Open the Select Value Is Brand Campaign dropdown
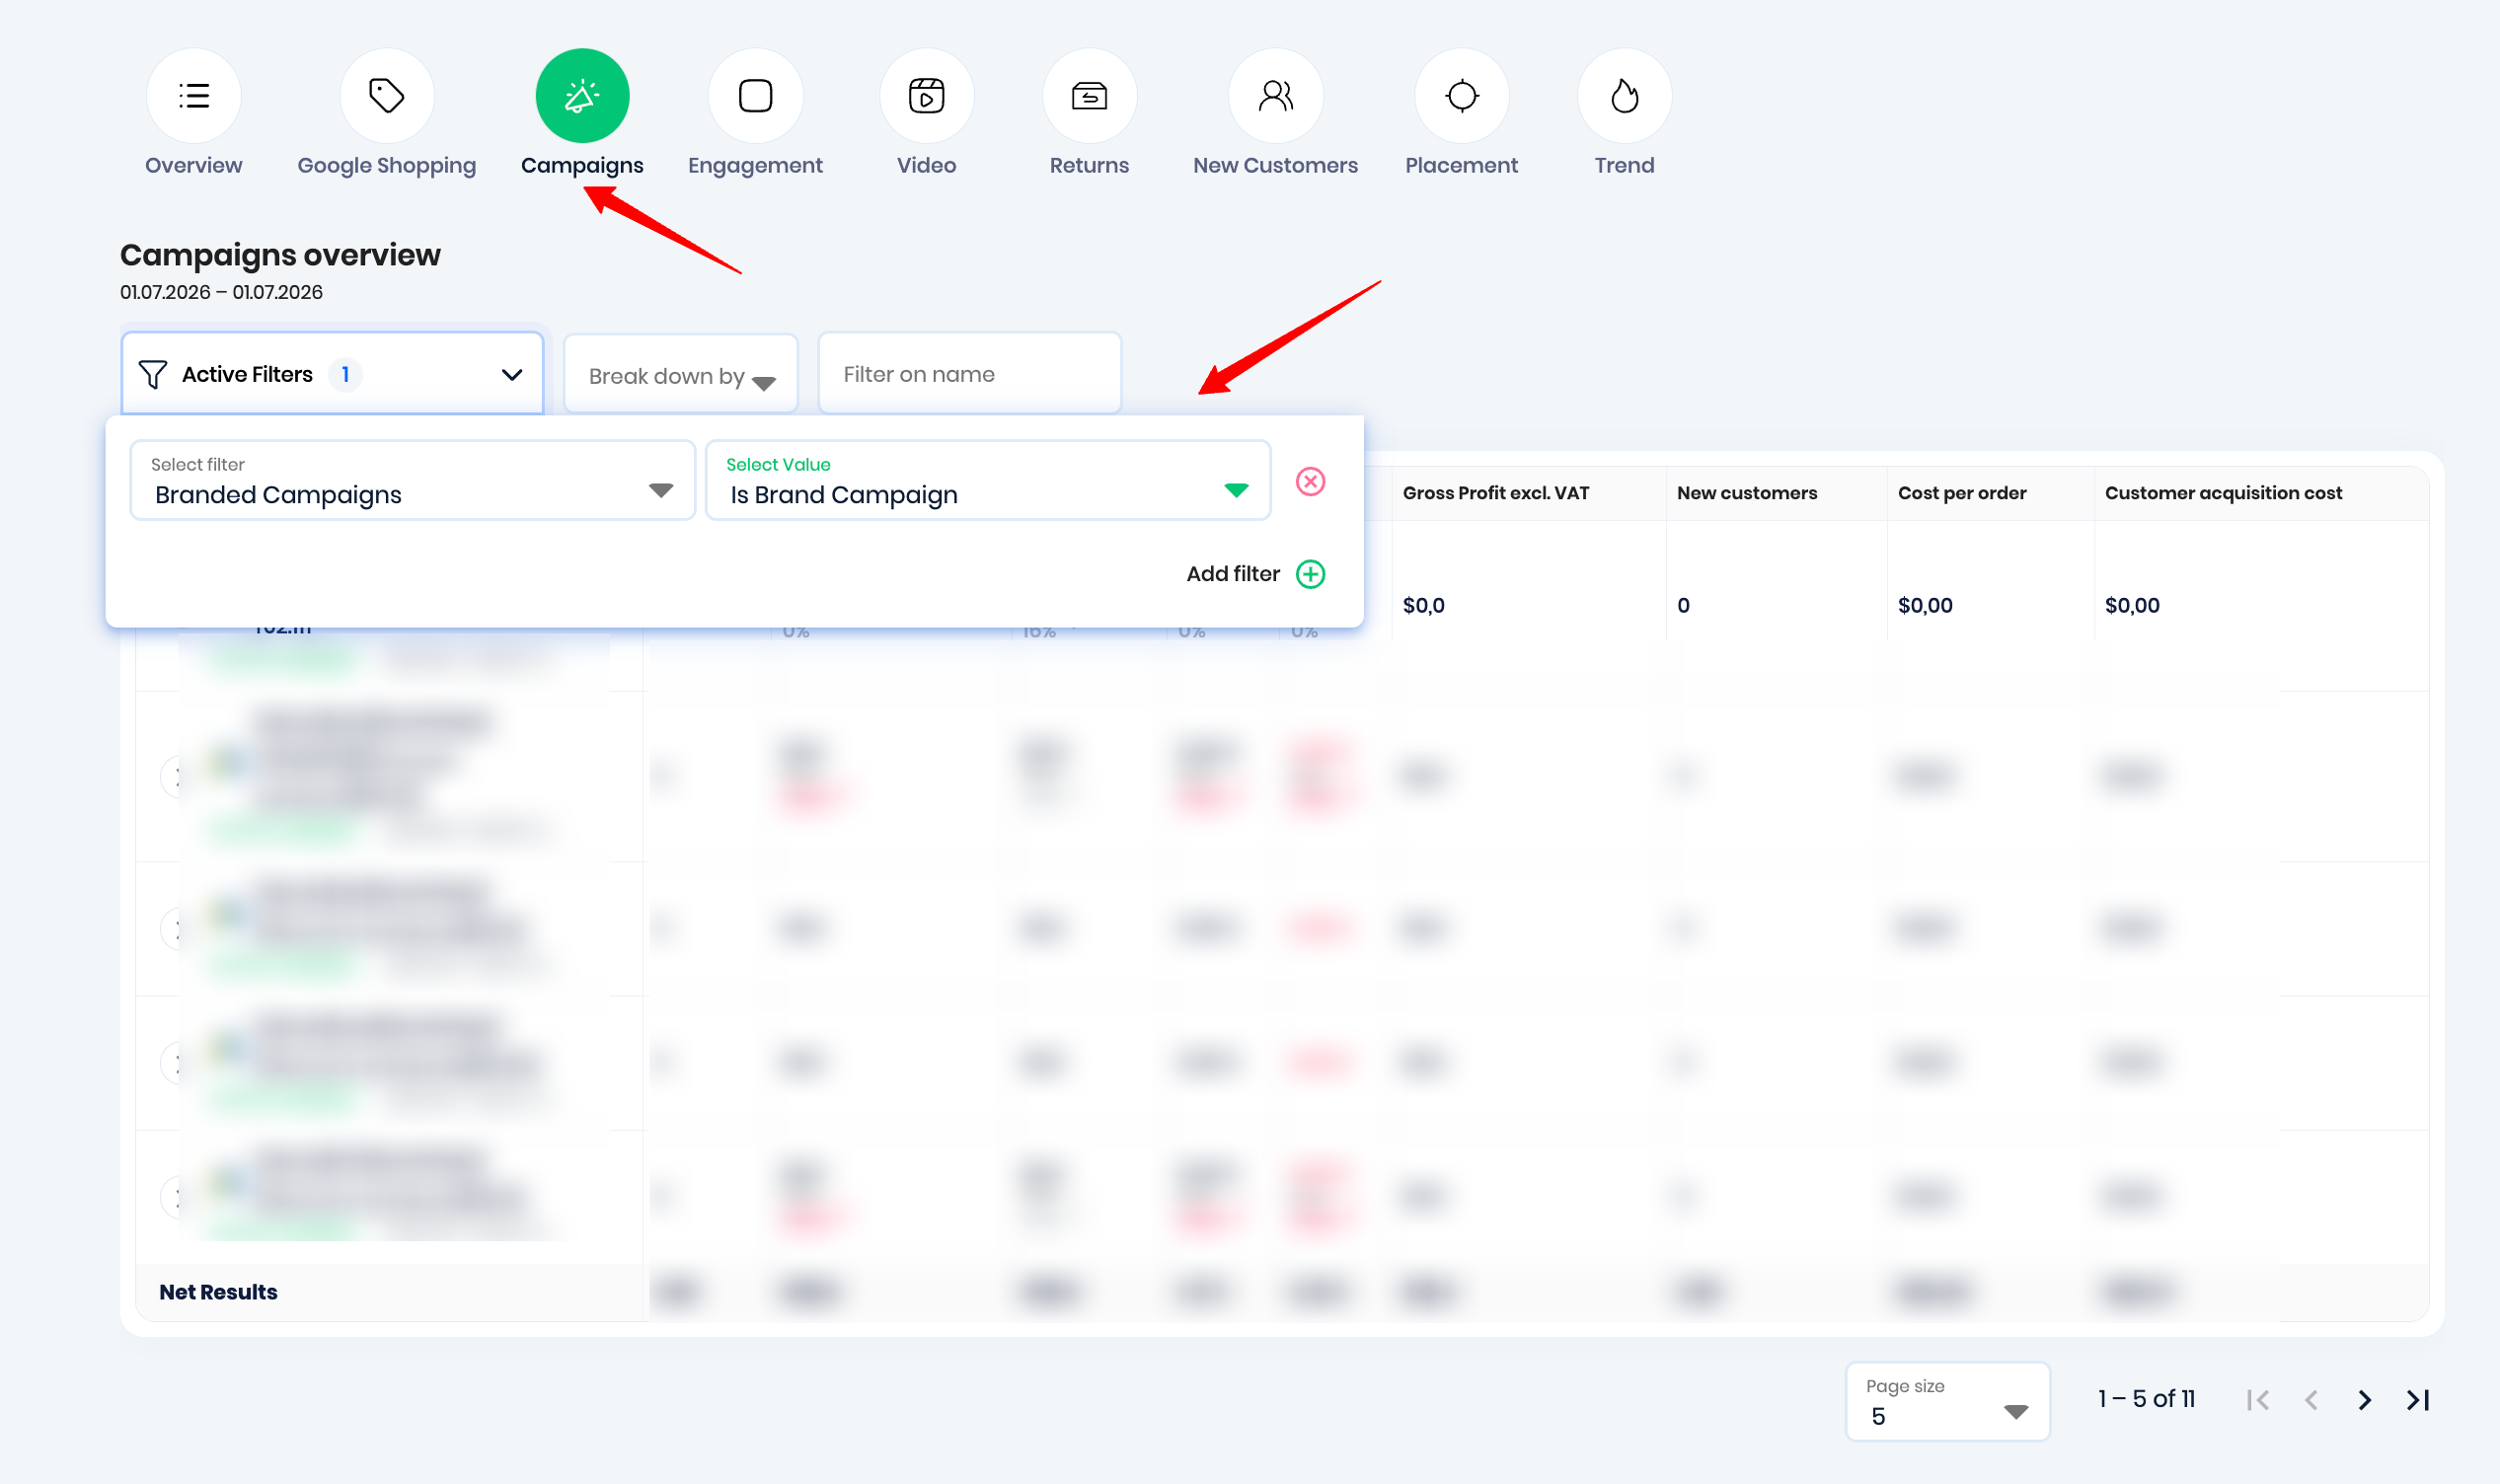Viewport: 2500px width, 1484px height. coord(988,481)
